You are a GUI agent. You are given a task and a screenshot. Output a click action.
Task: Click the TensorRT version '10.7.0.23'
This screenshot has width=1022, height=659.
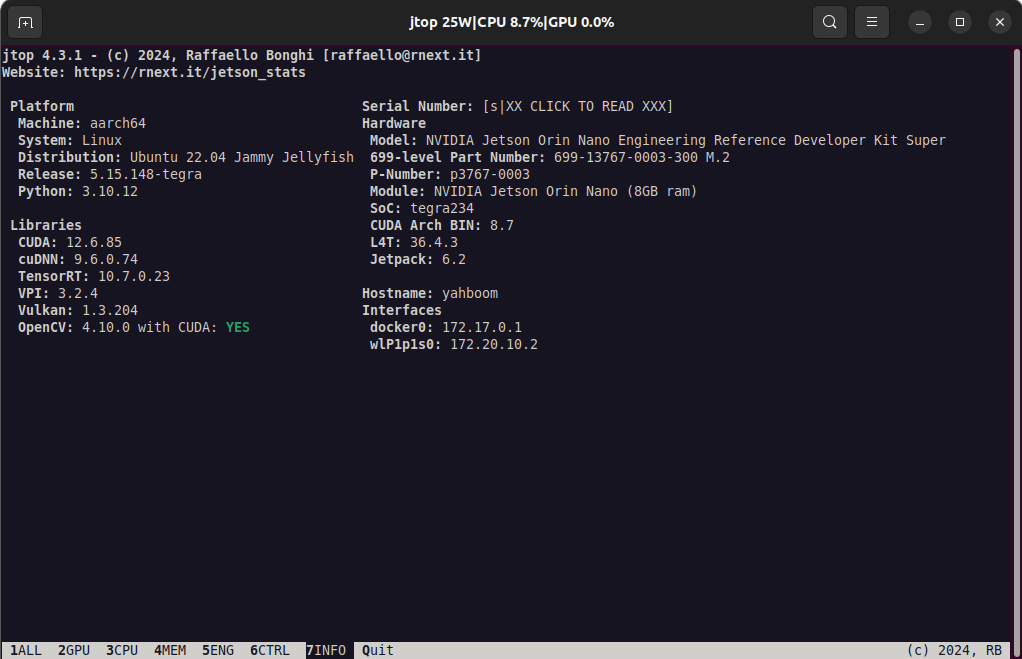point(134,276)
